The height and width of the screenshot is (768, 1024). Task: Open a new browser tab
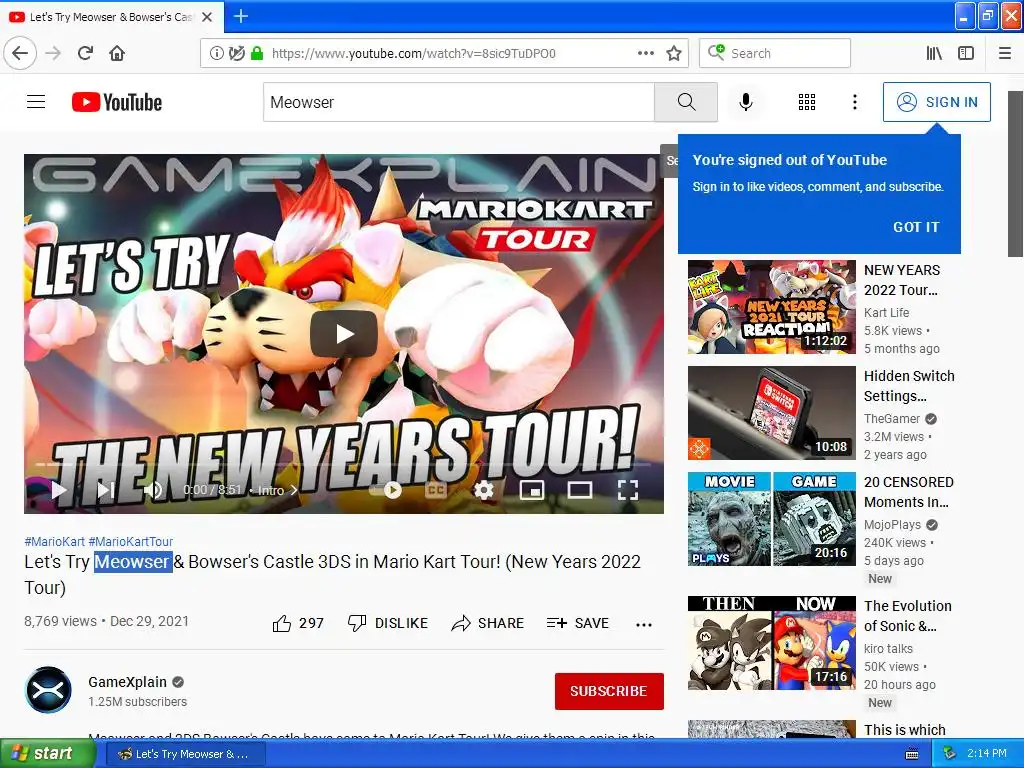(x=241, y=16)
